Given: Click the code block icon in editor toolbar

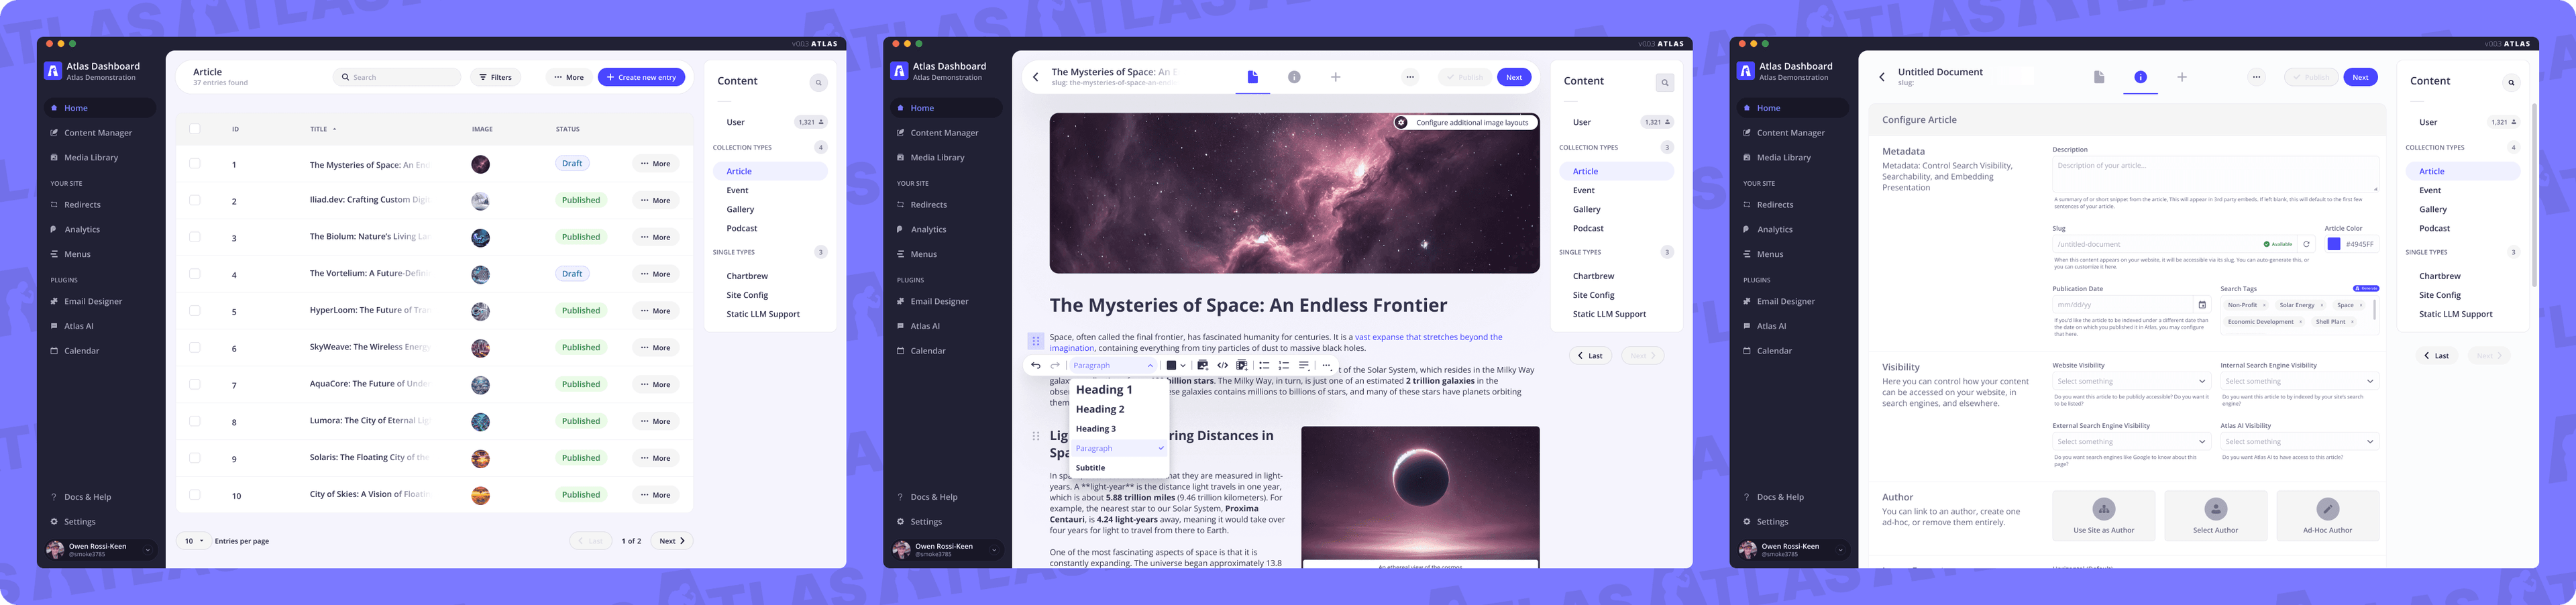Looking at the screenshot, I should (x=1222, y=365).
